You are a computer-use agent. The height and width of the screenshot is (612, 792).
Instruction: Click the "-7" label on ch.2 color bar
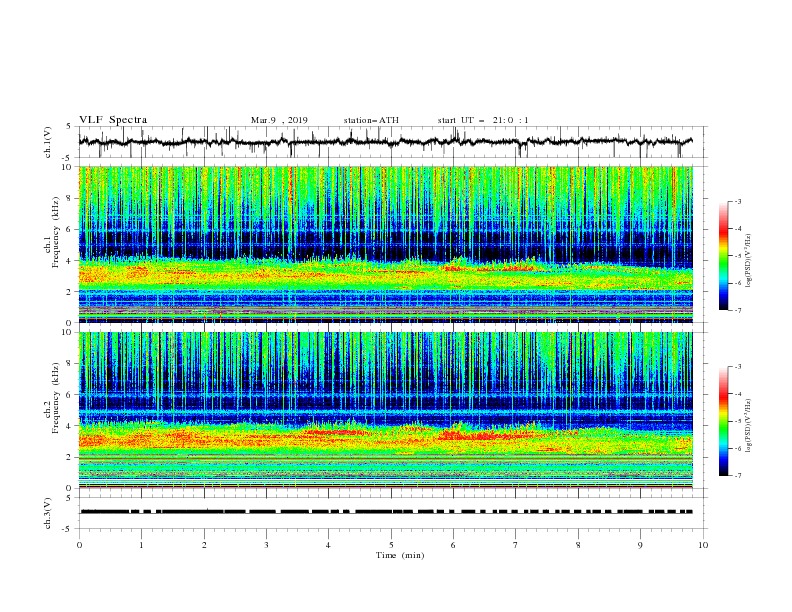[x=737, y=476]
